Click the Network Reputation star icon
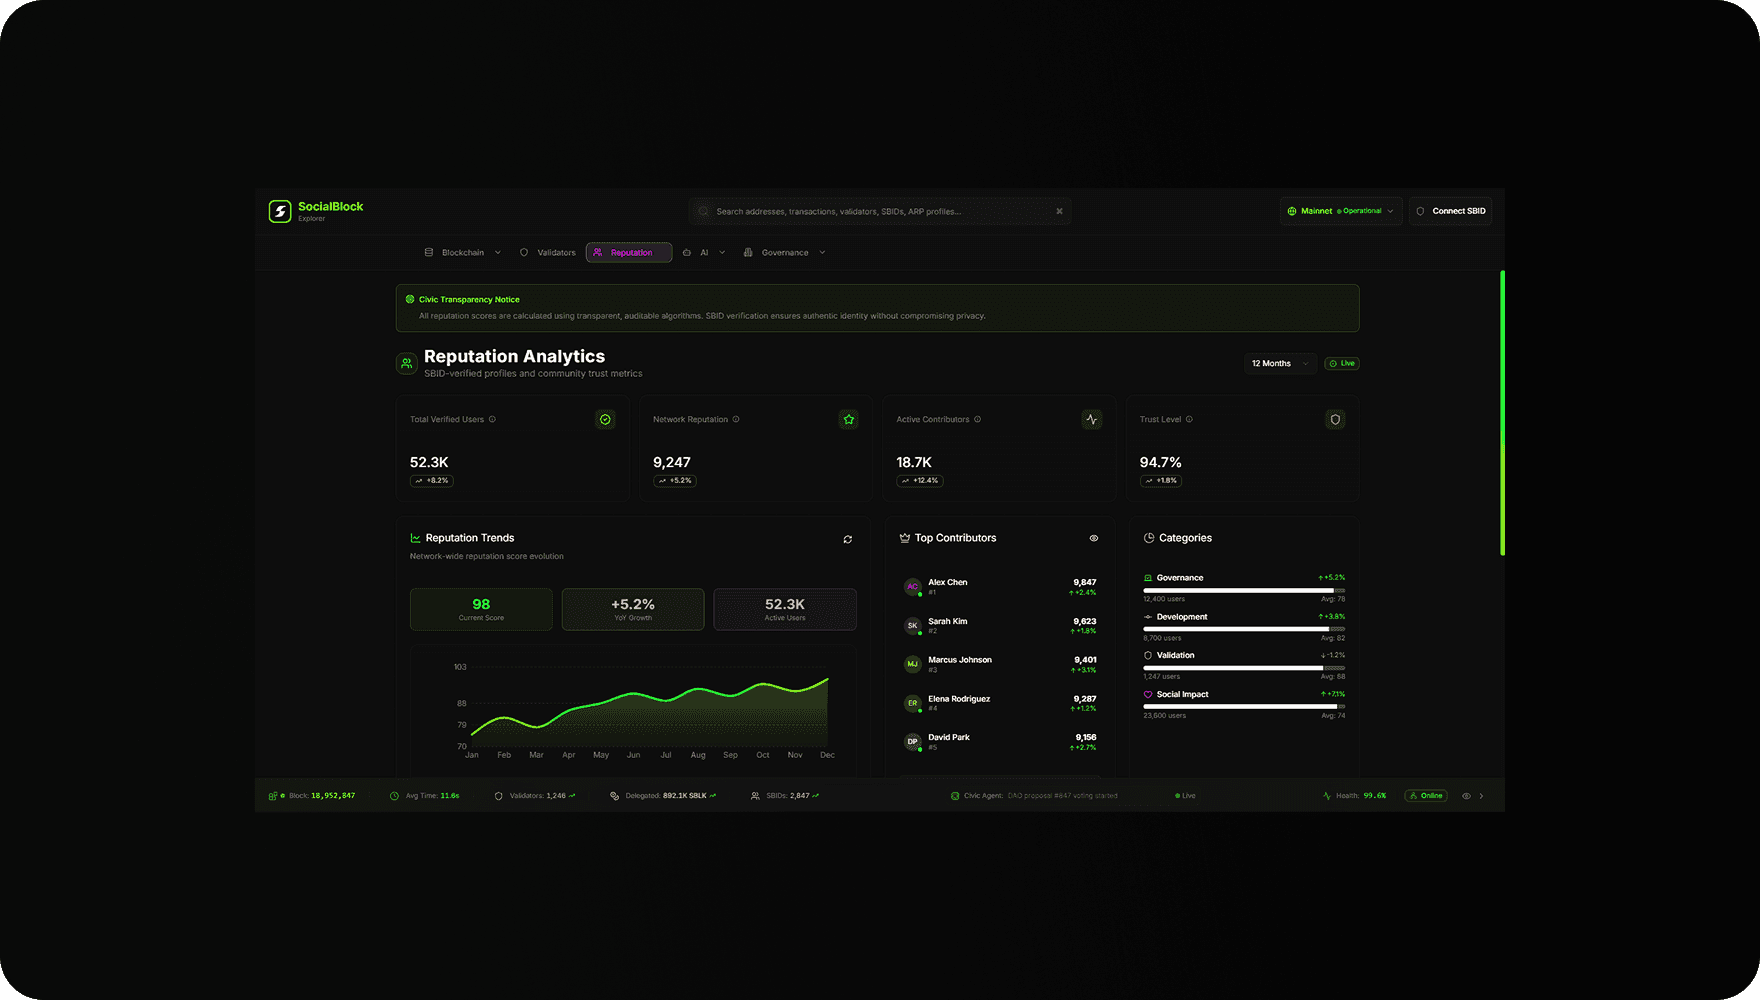The width and height of the screenshot is (1760, 1000). pos(849,420)
